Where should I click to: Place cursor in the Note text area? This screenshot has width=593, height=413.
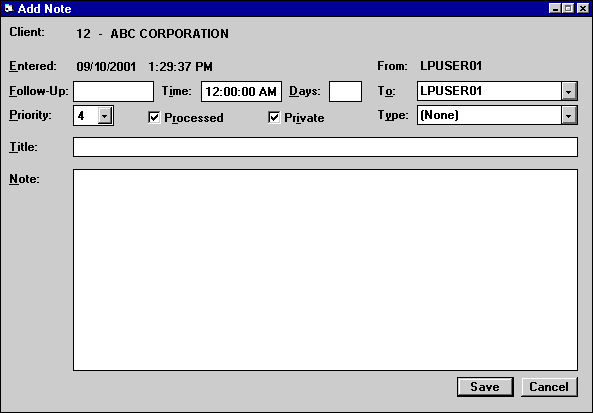click(325, 270)
